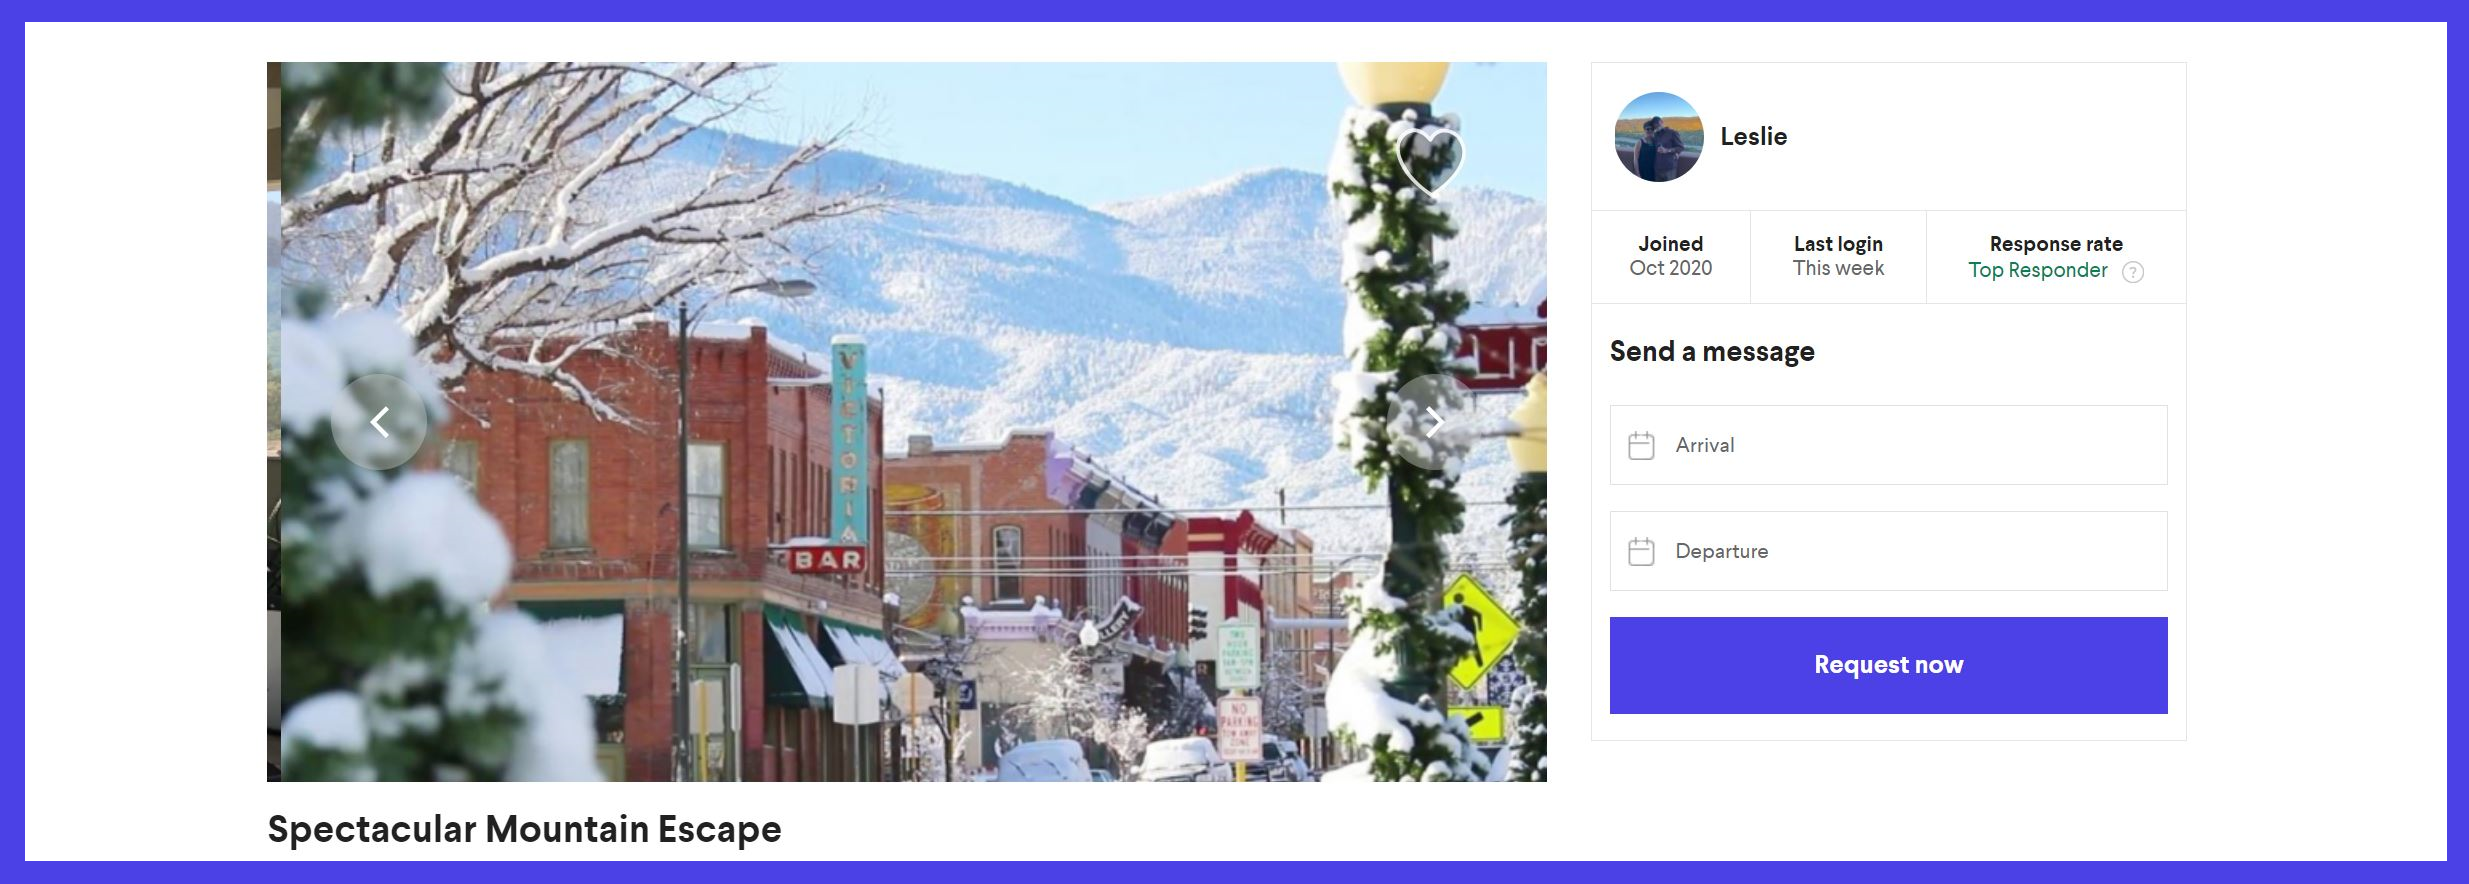This screenshot has height=884, width=2469.
Task: Advance to the next listing photo
Action: (1434, 422)
